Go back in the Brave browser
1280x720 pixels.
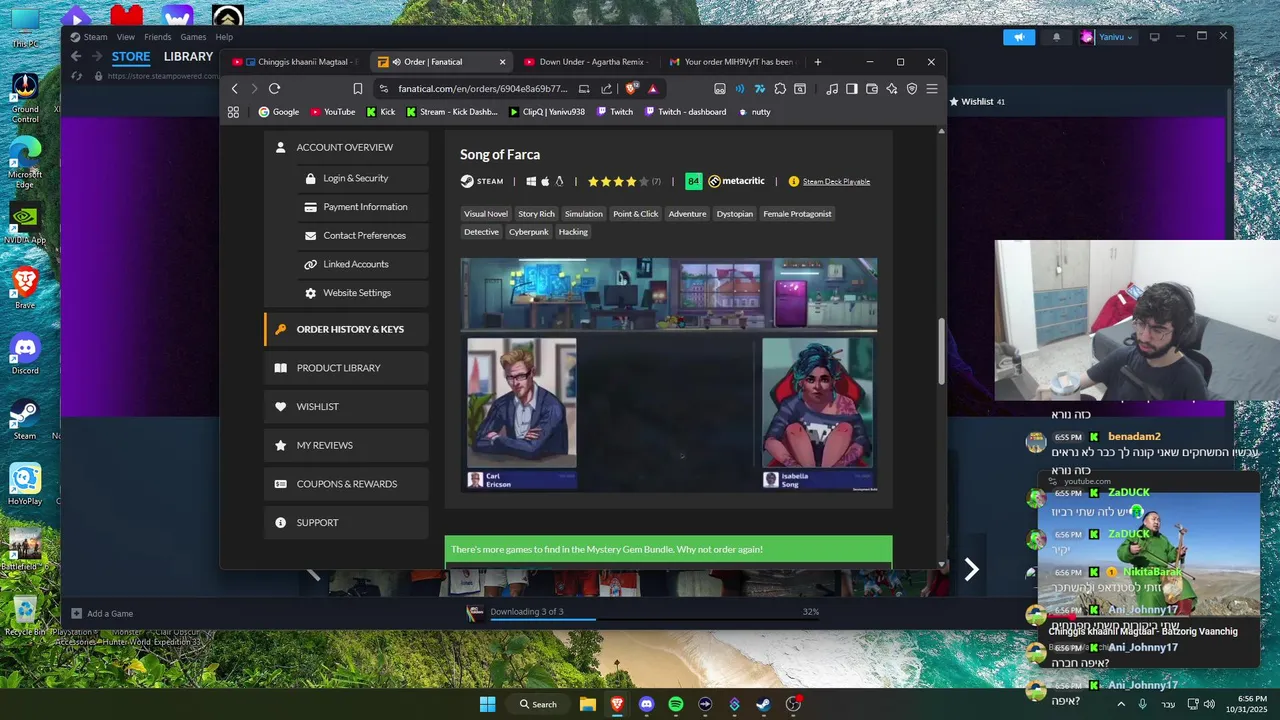click(x=235, y=88)
